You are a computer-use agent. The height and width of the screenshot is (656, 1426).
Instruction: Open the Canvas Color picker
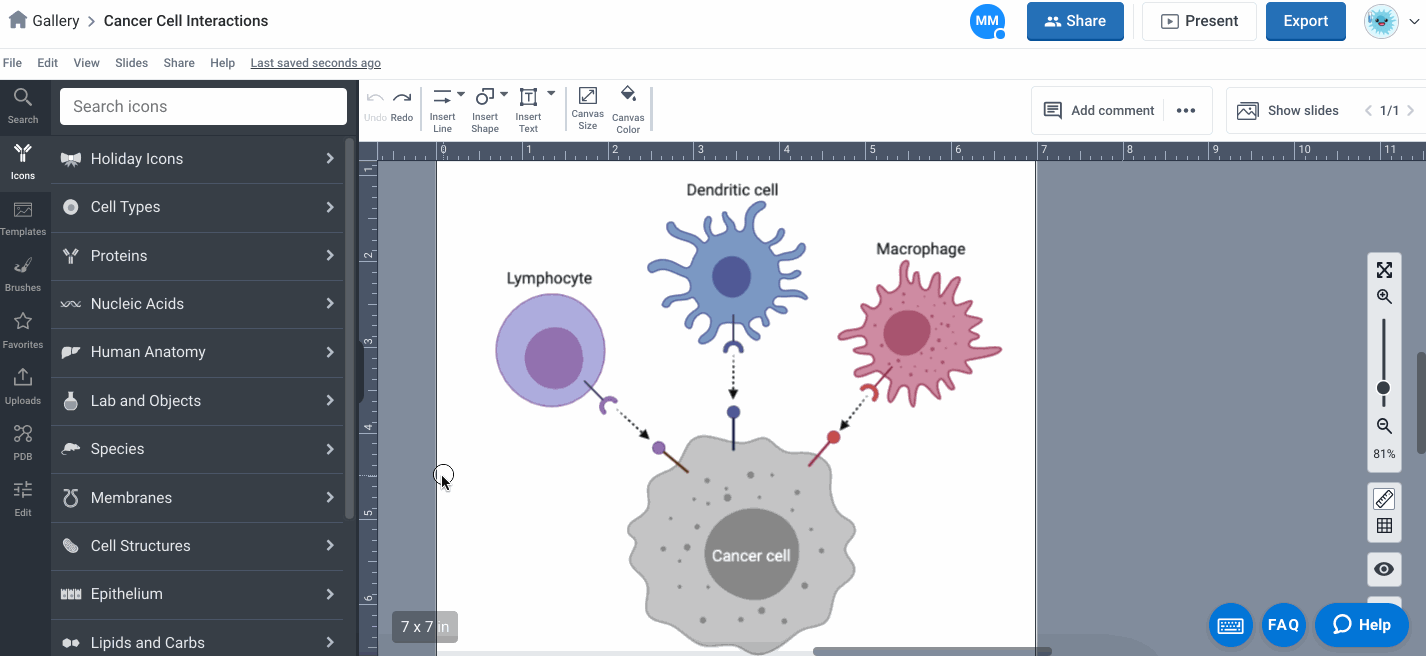pos(628,108)
